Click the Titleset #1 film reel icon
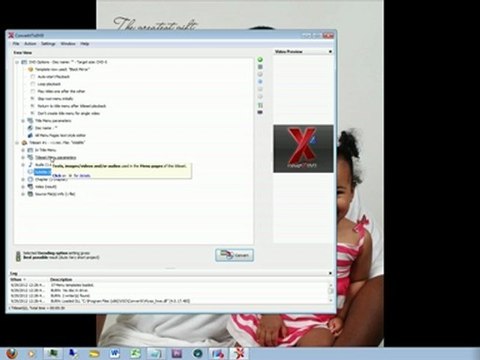Viewport: 480px width, 360px height. pyautogui.click(x=24, y=143)
